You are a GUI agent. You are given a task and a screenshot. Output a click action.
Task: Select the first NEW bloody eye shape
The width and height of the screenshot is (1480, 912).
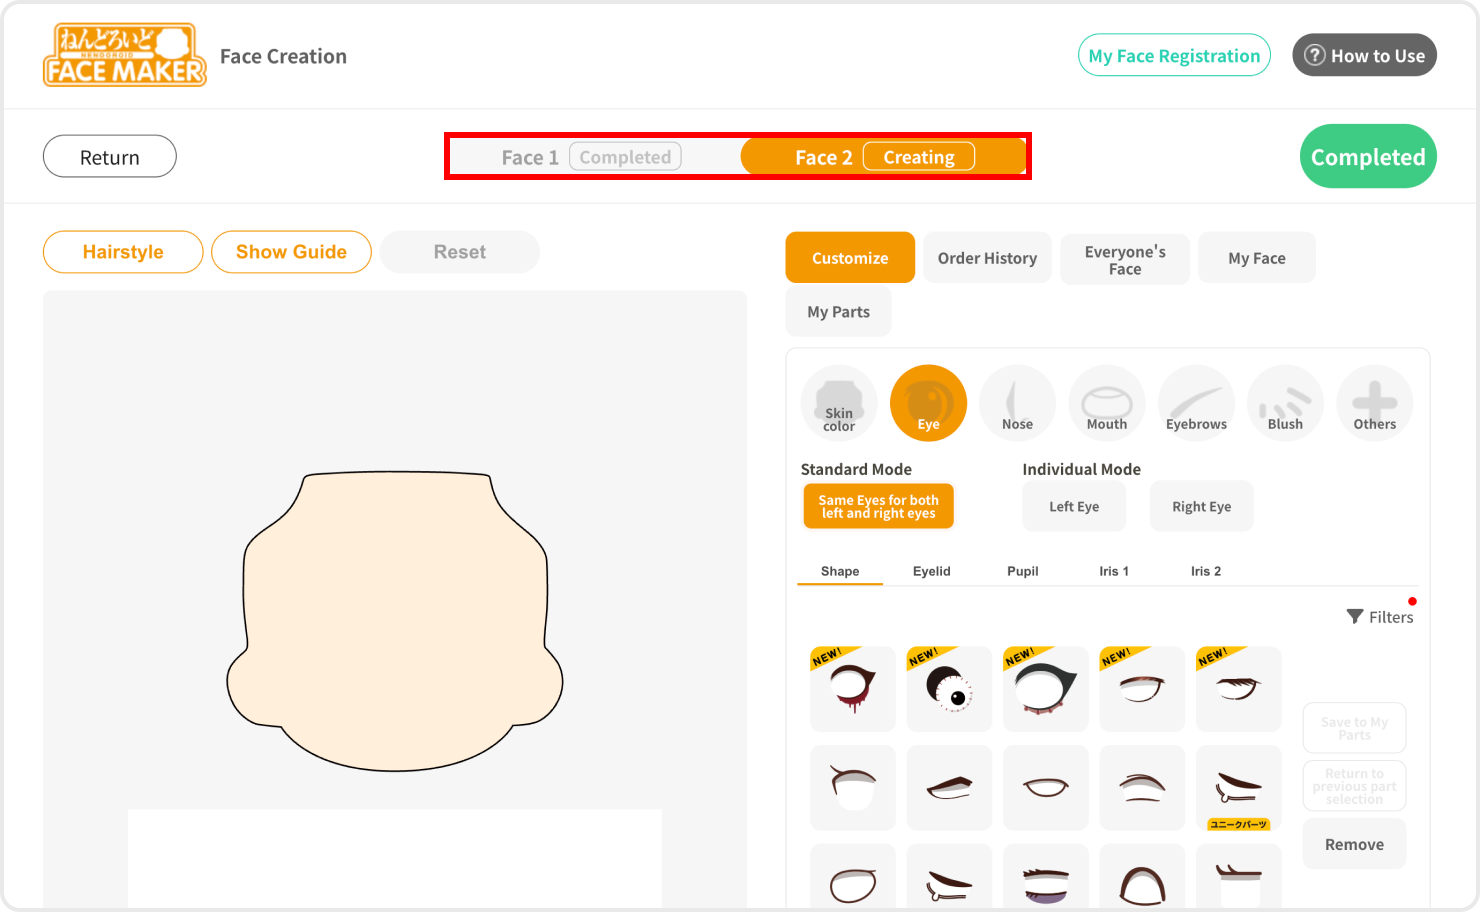pos(852,689)
